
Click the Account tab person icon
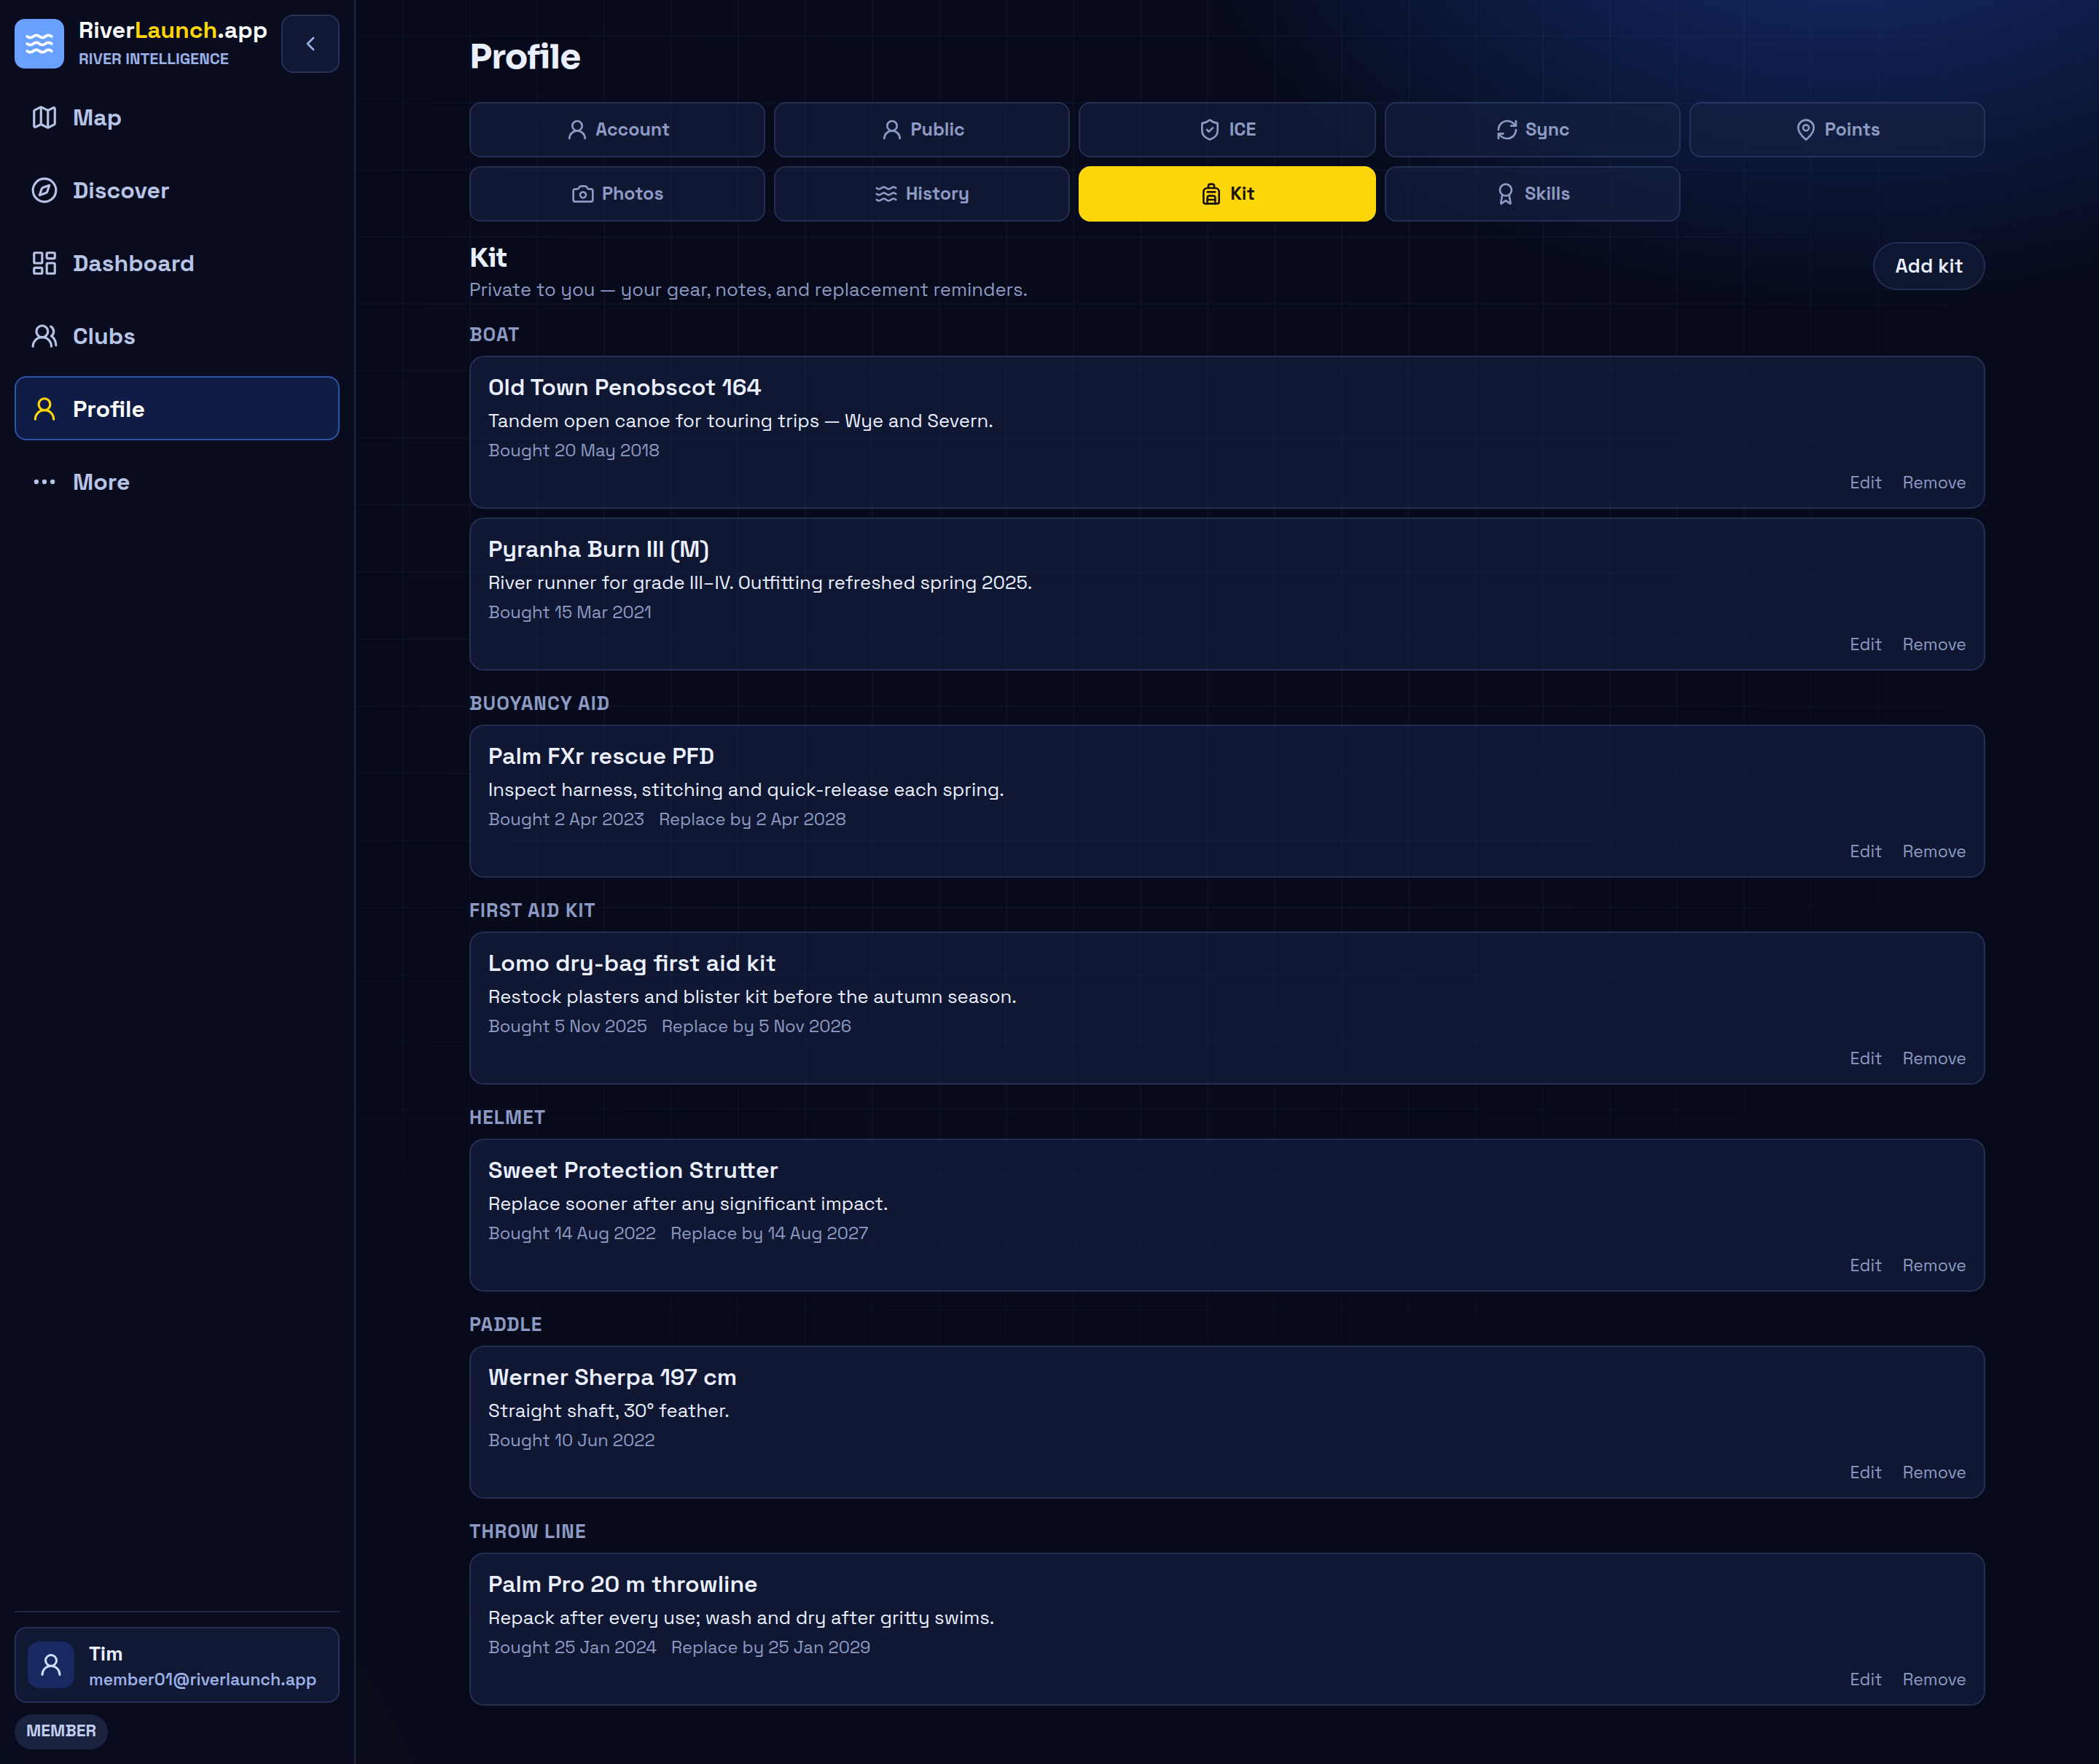pos(577,130)
